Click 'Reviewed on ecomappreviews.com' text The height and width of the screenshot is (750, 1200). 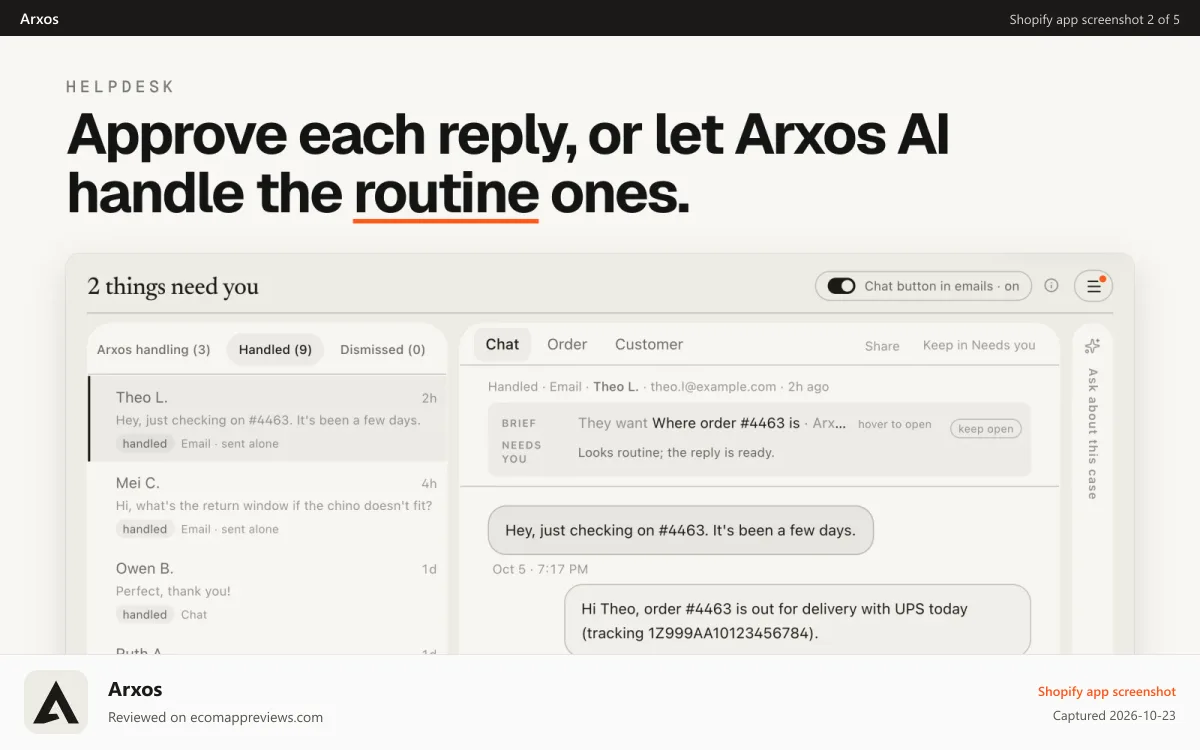click(x=215, y=717)
